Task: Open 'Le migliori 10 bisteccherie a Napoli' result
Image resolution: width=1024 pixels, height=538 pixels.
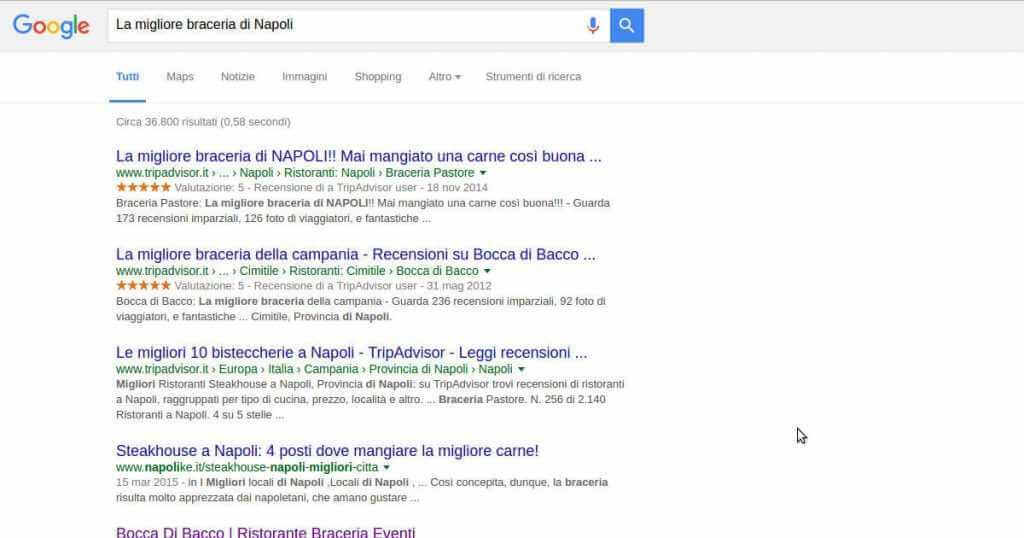Action: [351, 353]
